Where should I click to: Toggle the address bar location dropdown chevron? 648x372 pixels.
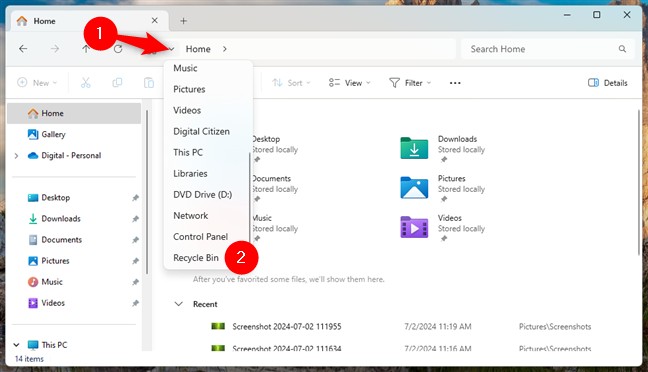click(x=172, y=49)
